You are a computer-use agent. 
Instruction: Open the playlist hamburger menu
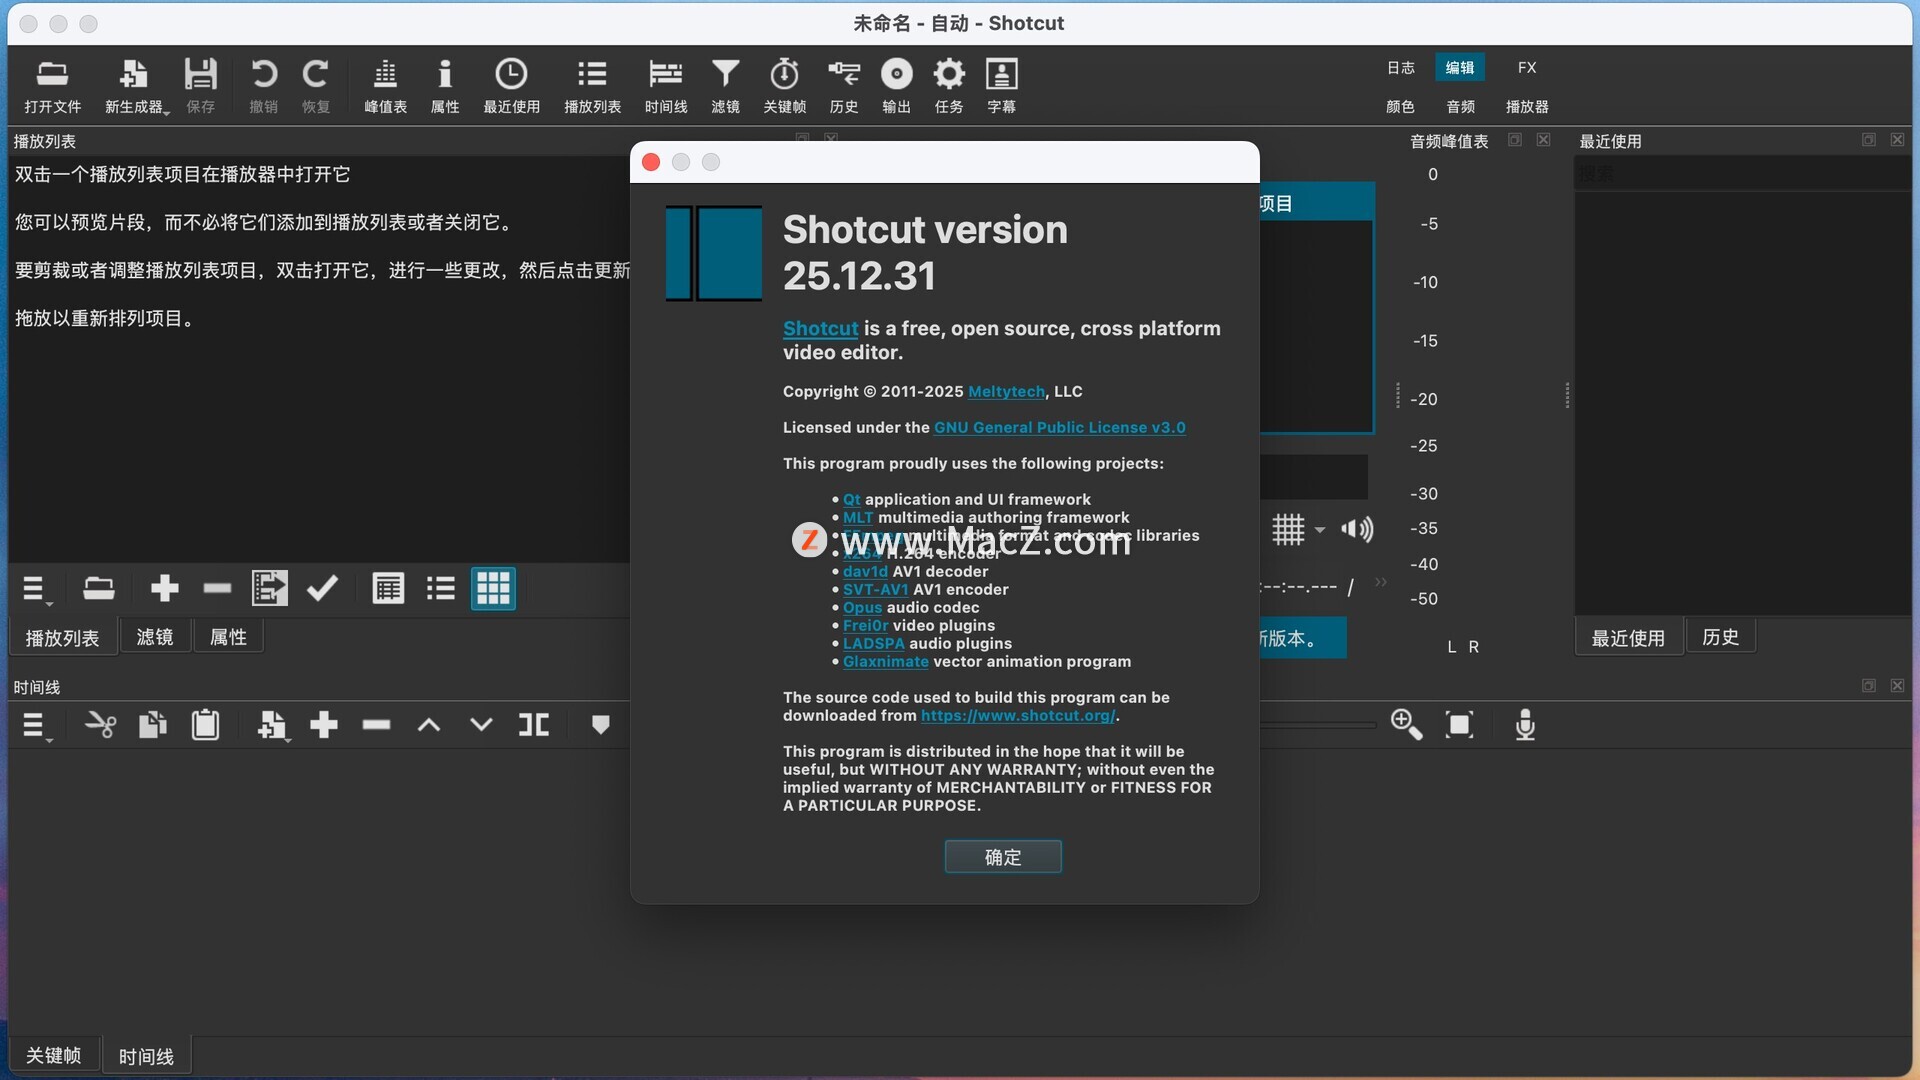click(x=34, y=589)
